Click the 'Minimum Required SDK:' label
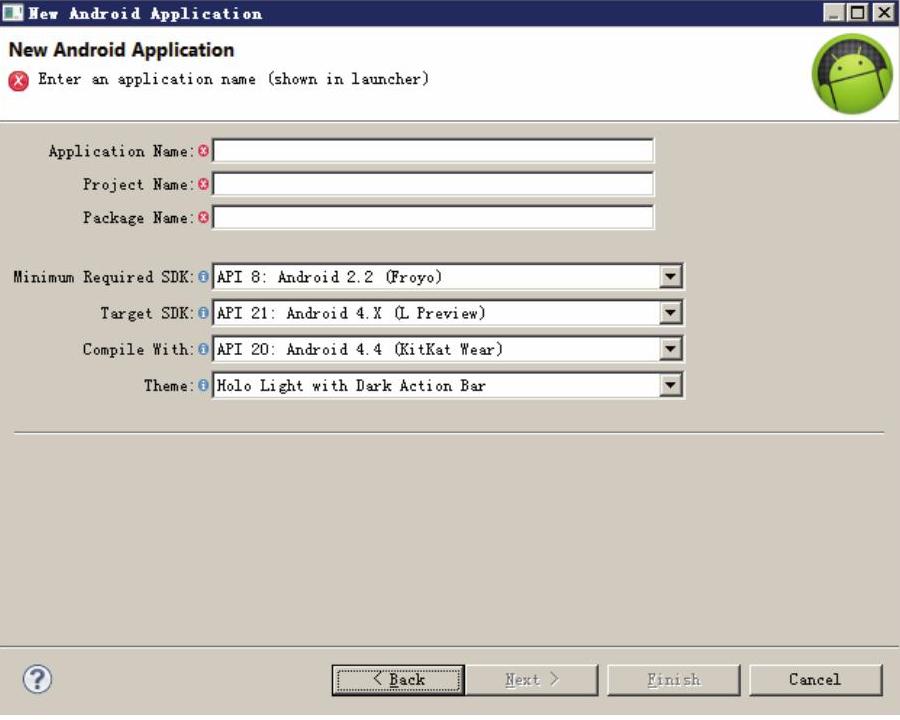Screen dimensions: 900x720 [x=104, y=277]
